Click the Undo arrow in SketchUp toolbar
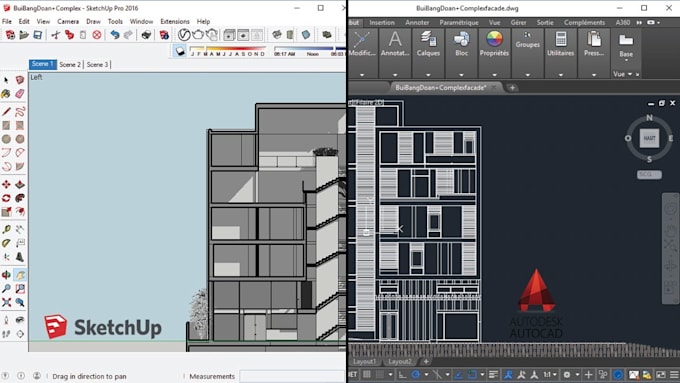This screenshot has height=383, width=680. coord(114,35)
